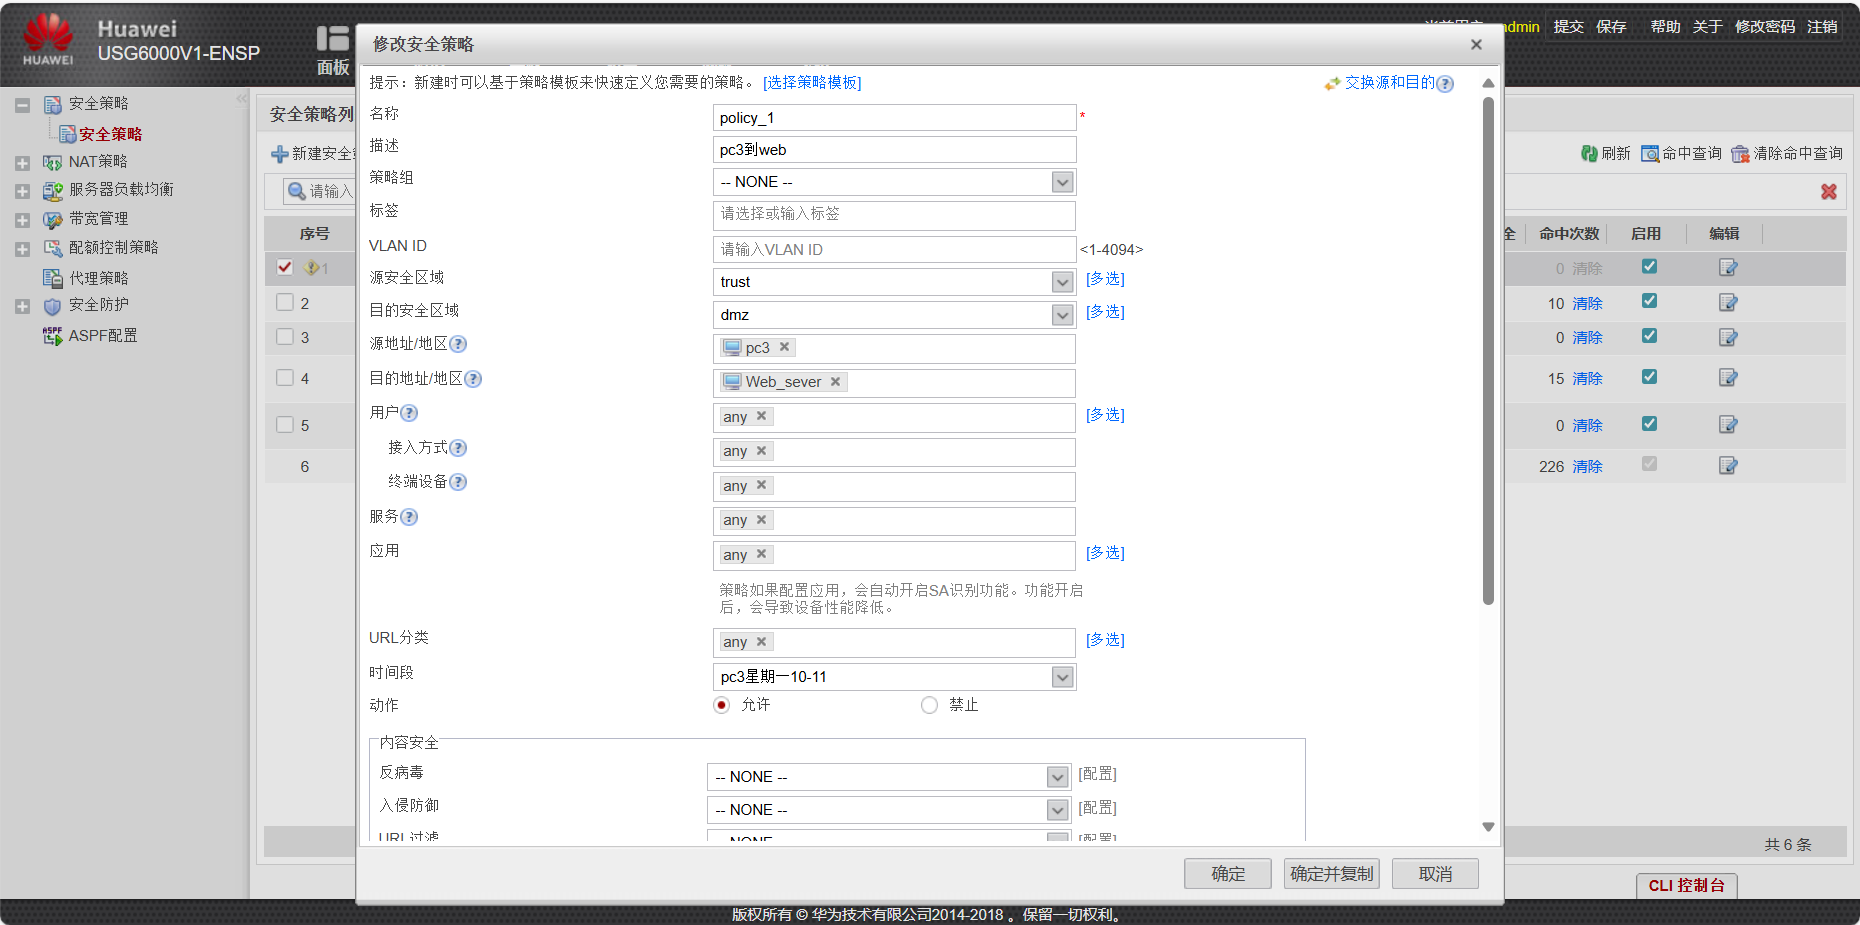Open help icon next to 接入方式
Image resolution: width=1860 pixels, height=925 pixels.
(x=458, y=448)
